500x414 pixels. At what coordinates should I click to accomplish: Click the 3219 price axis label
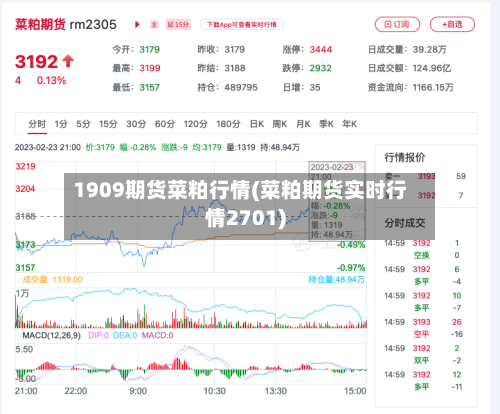click(25, 166)
